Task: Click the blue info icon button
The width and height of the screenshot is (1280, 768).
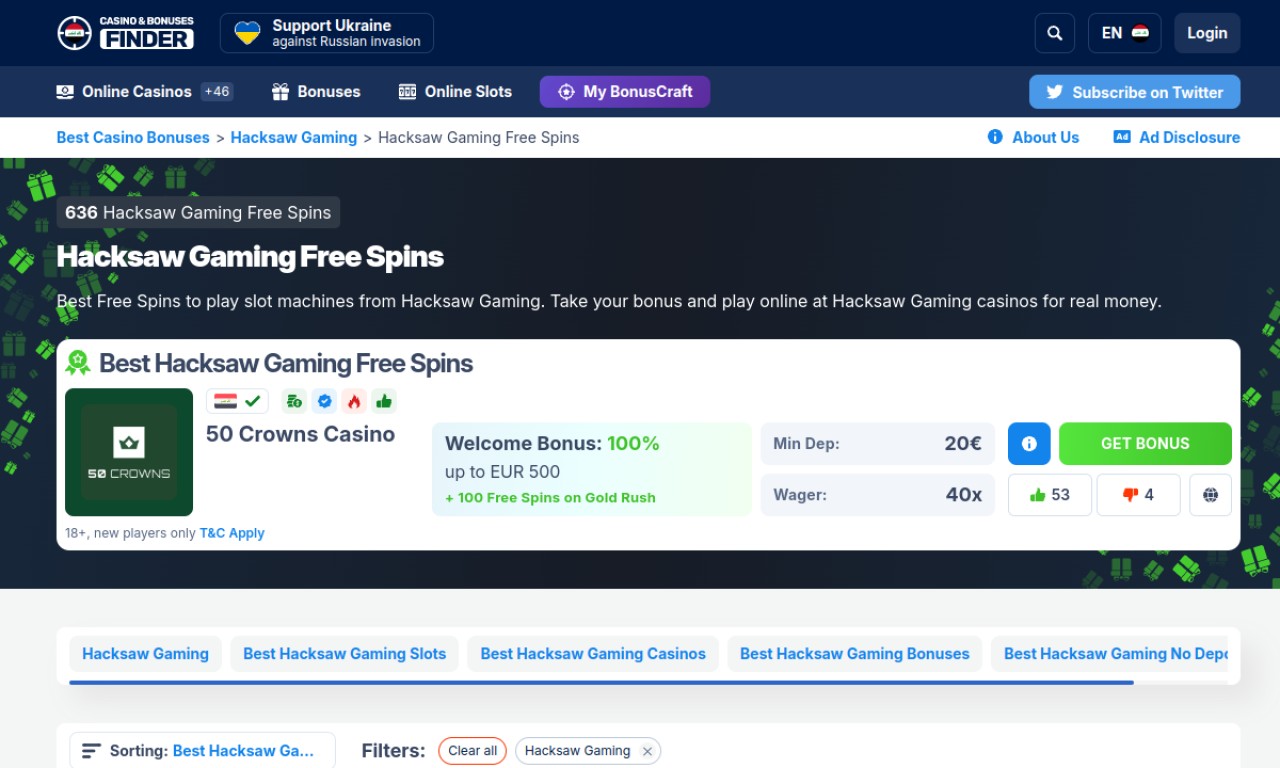Action: point(1029,443)
